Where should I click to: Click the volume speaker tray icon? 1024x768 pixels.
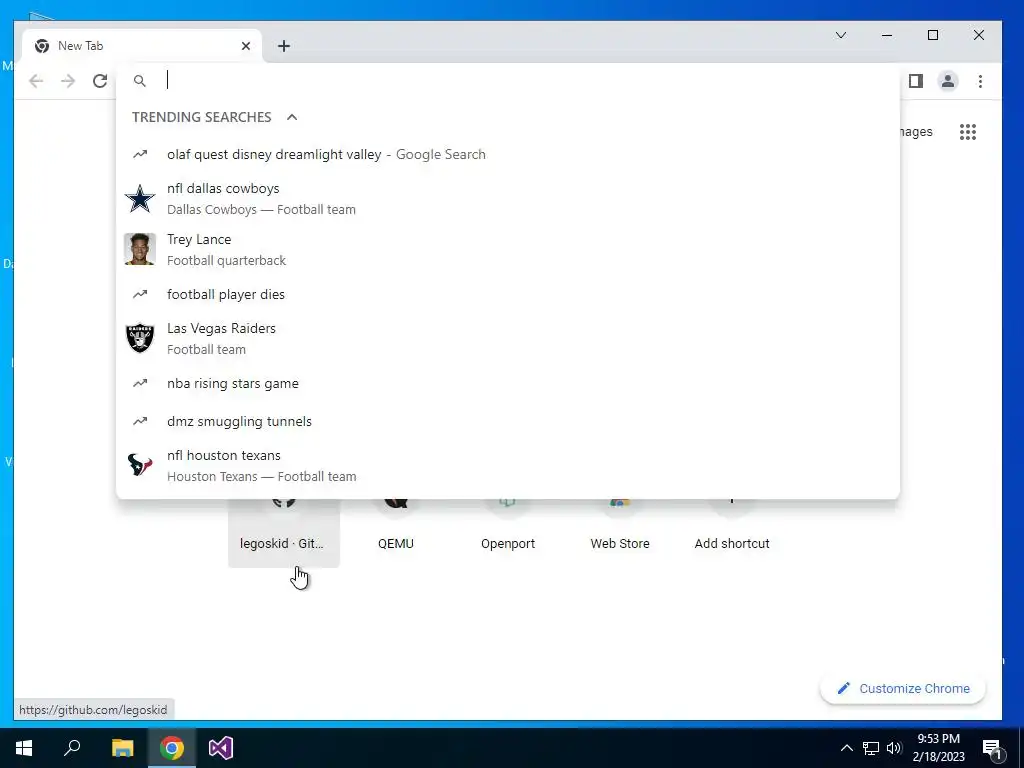point(894,748)
